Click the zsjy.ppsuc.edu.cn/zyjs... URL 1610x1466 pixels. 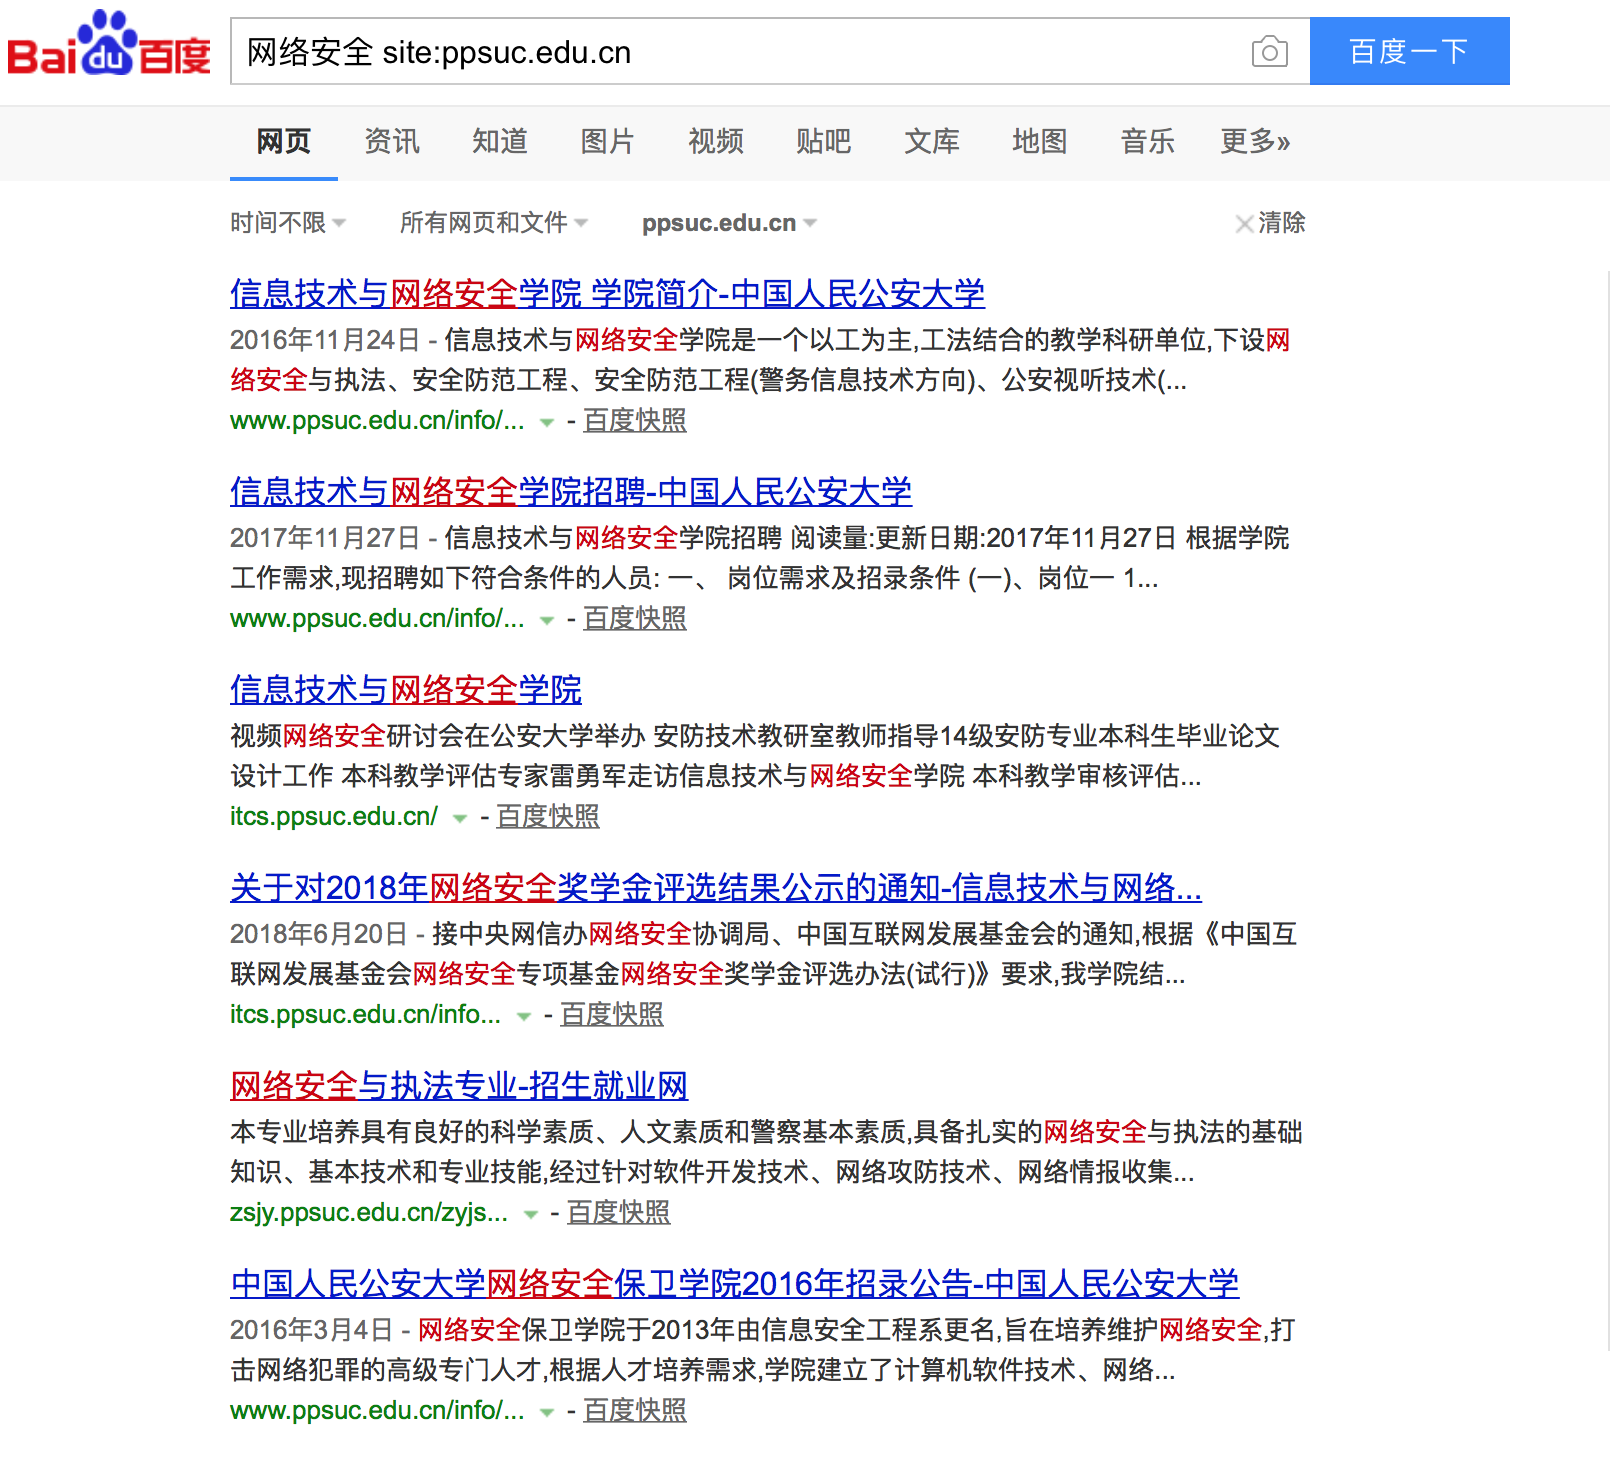pyautogui.click(x=369, y=1213)
